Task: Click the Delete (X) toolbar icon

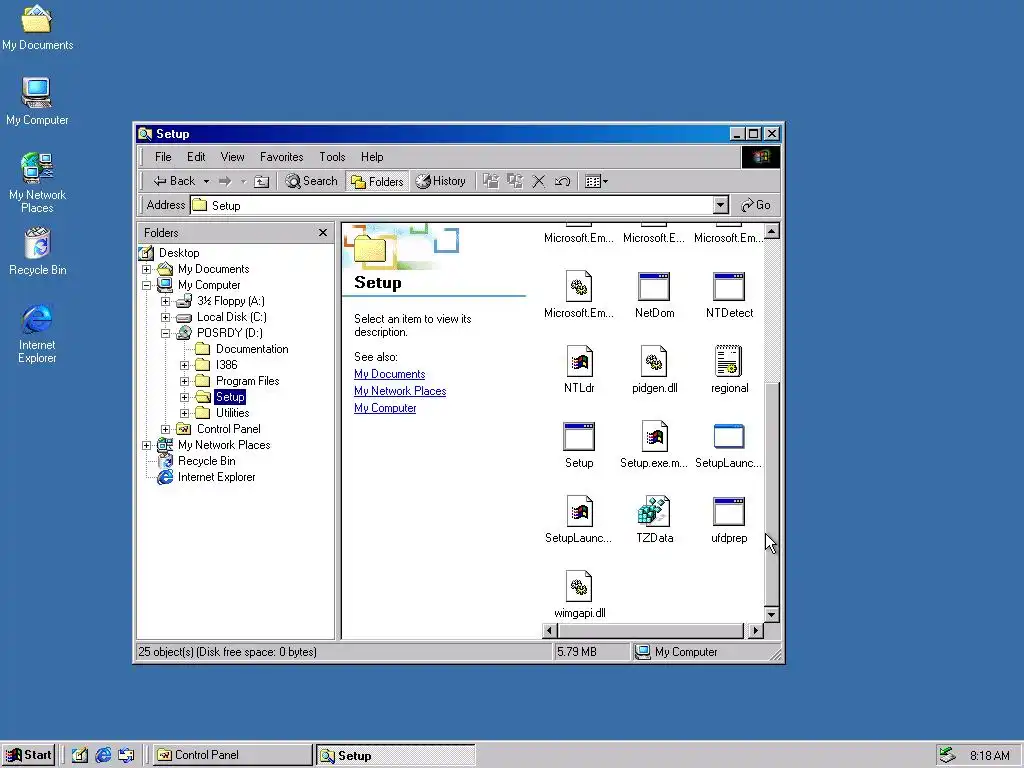Action: pos(539,182)
